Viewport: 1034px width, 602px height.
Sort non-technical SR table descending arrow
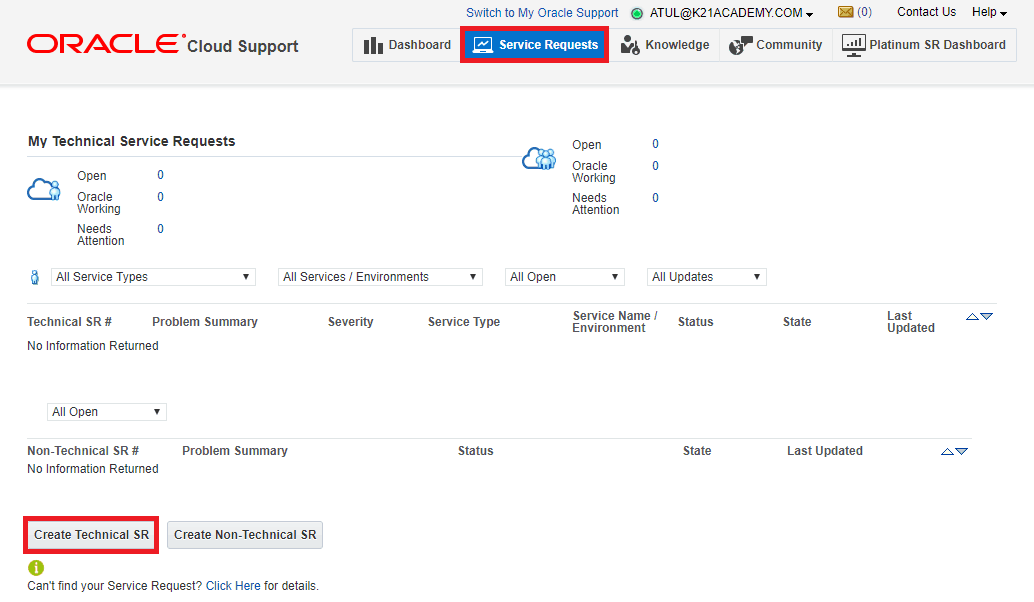click(x=962, y=451)
